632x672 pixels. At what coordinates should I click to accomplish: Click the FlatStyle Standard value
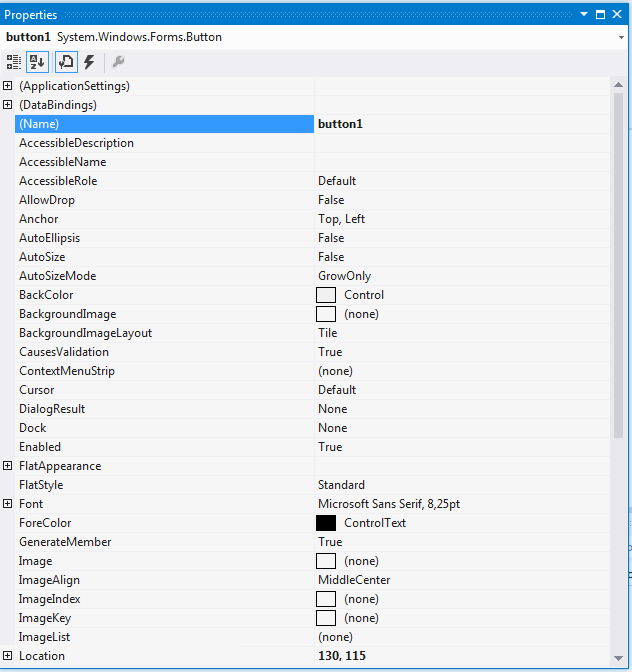341,485
